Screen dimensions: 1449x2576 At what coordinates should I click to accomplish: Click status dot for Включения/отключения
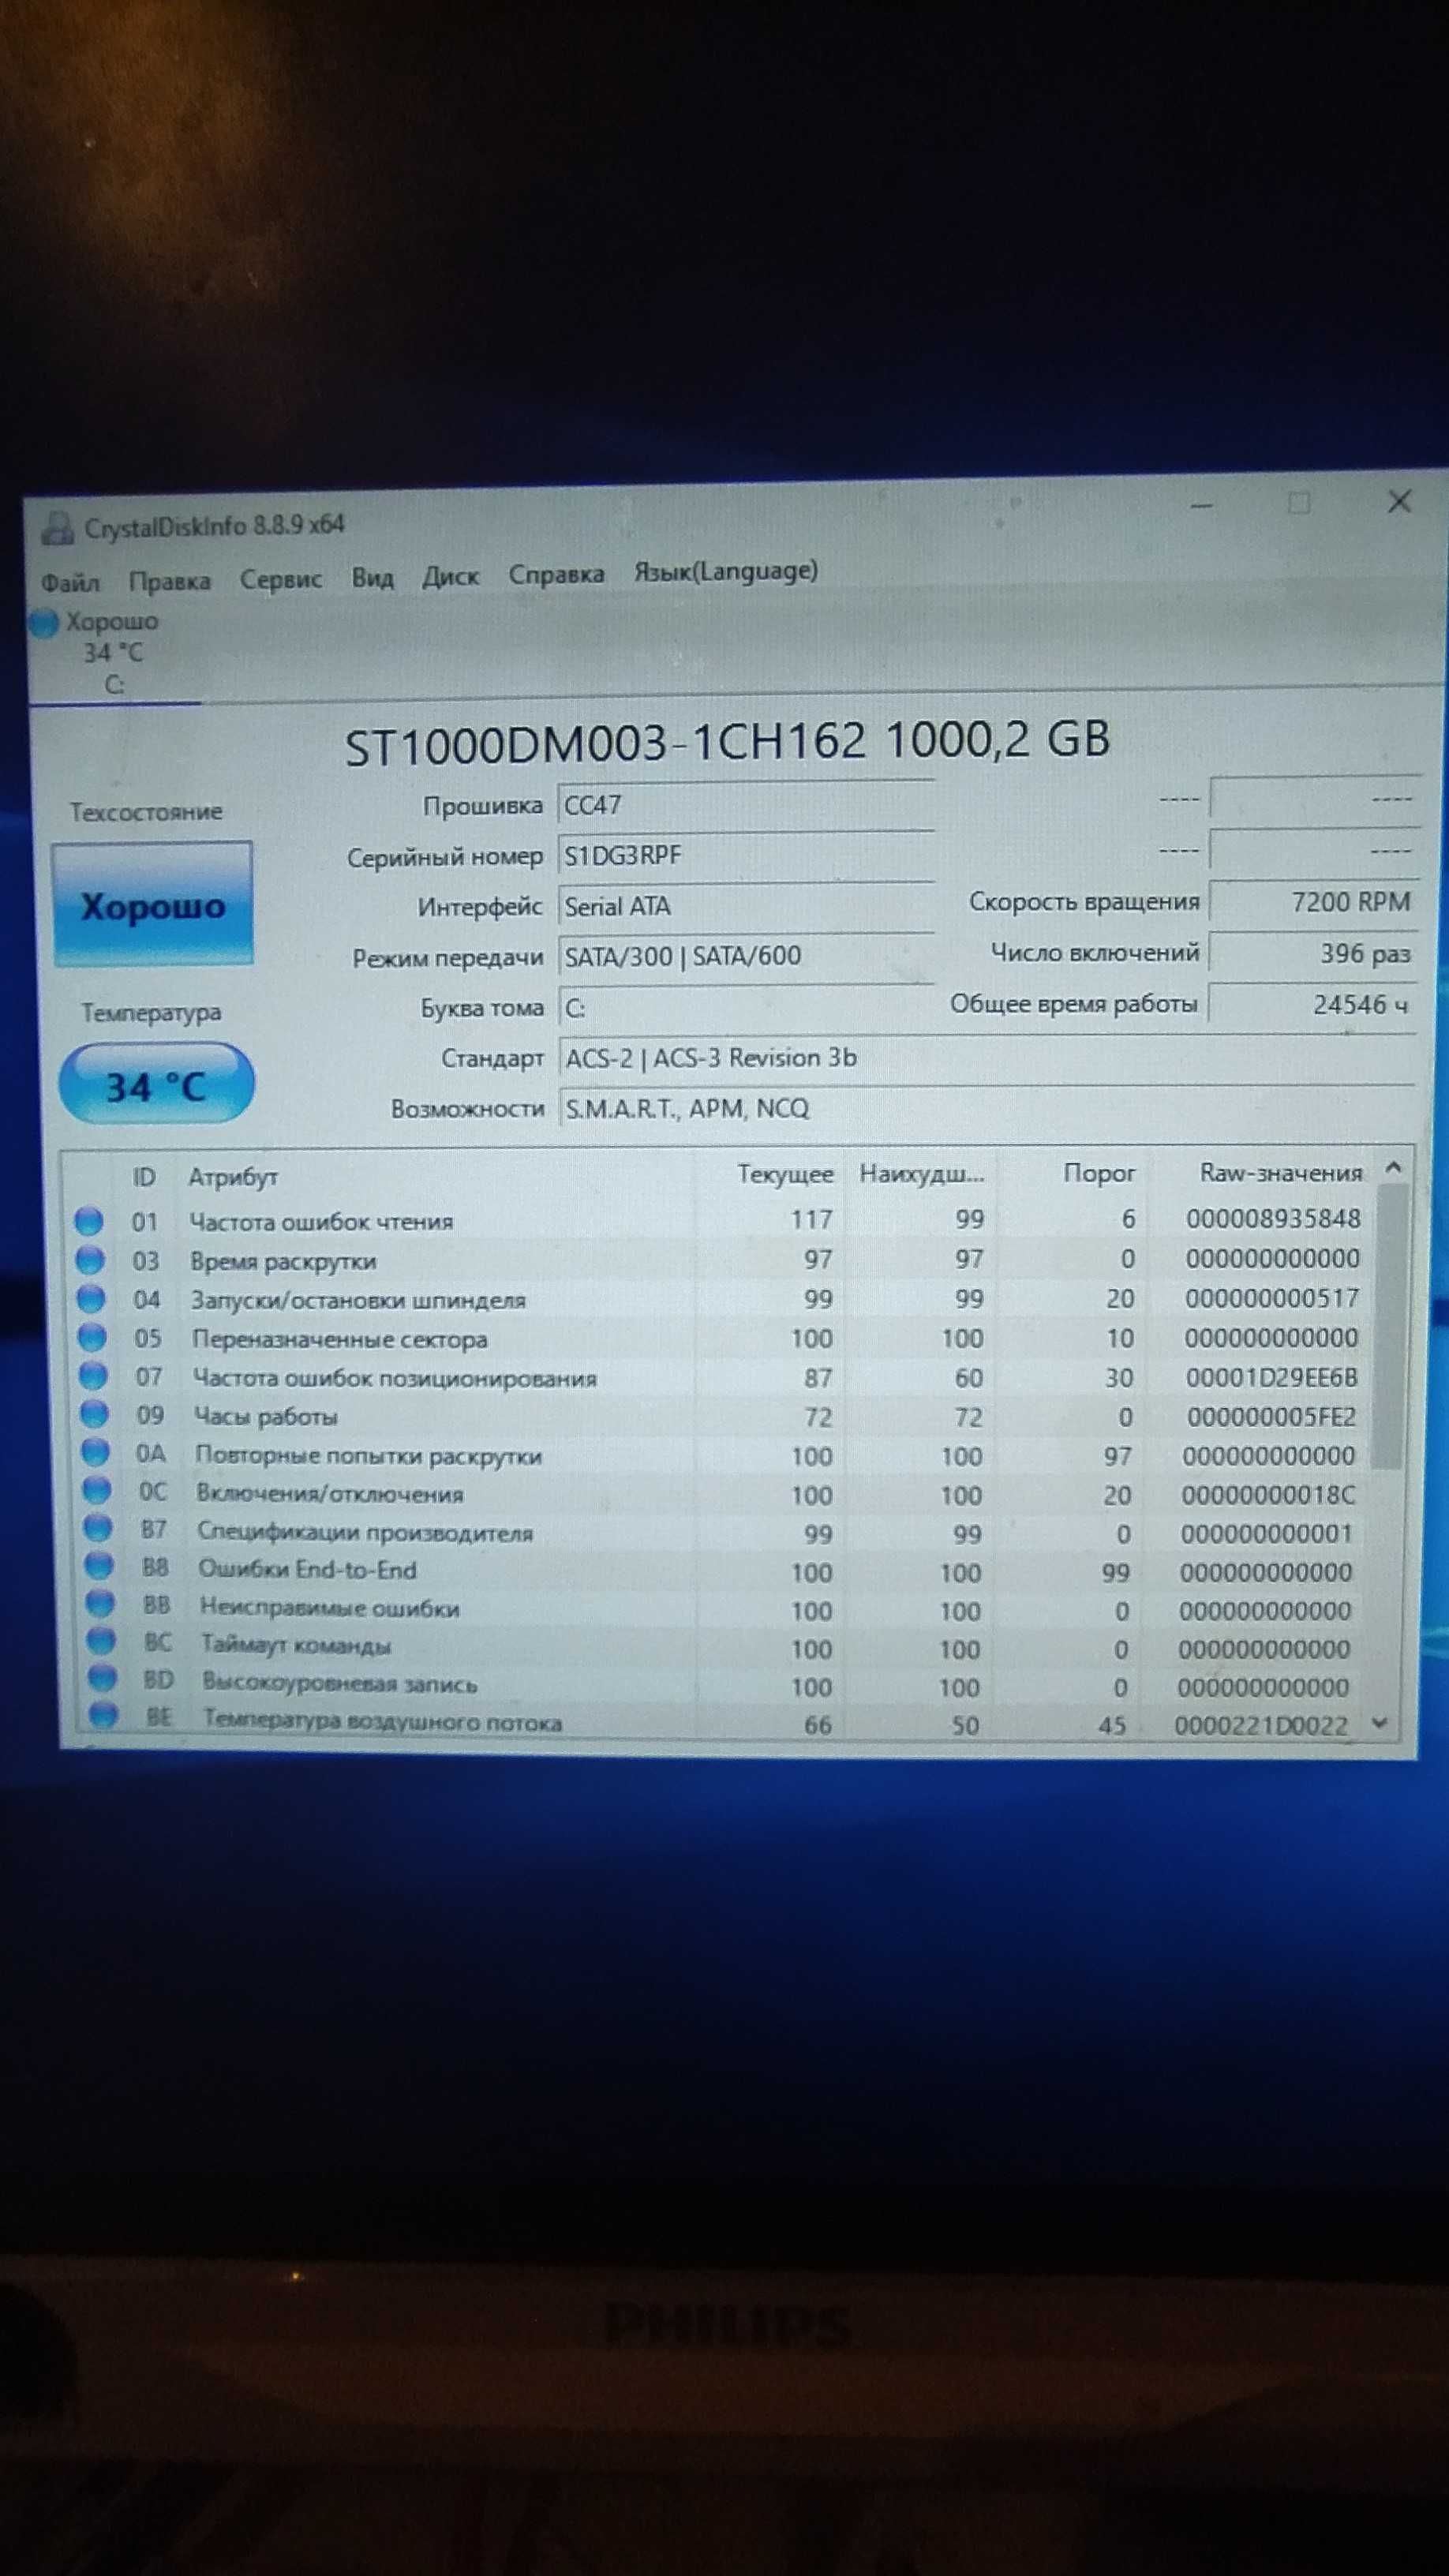(96, 1490)
